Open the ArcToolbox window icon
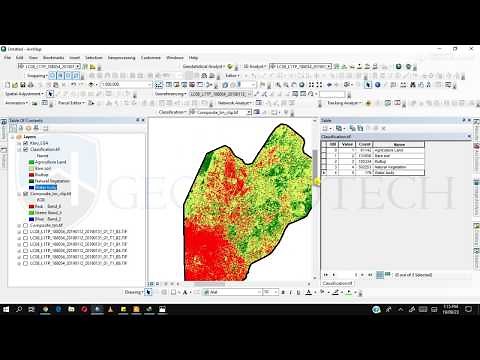This screenshot has height=360, width=480. click(192, 85)
